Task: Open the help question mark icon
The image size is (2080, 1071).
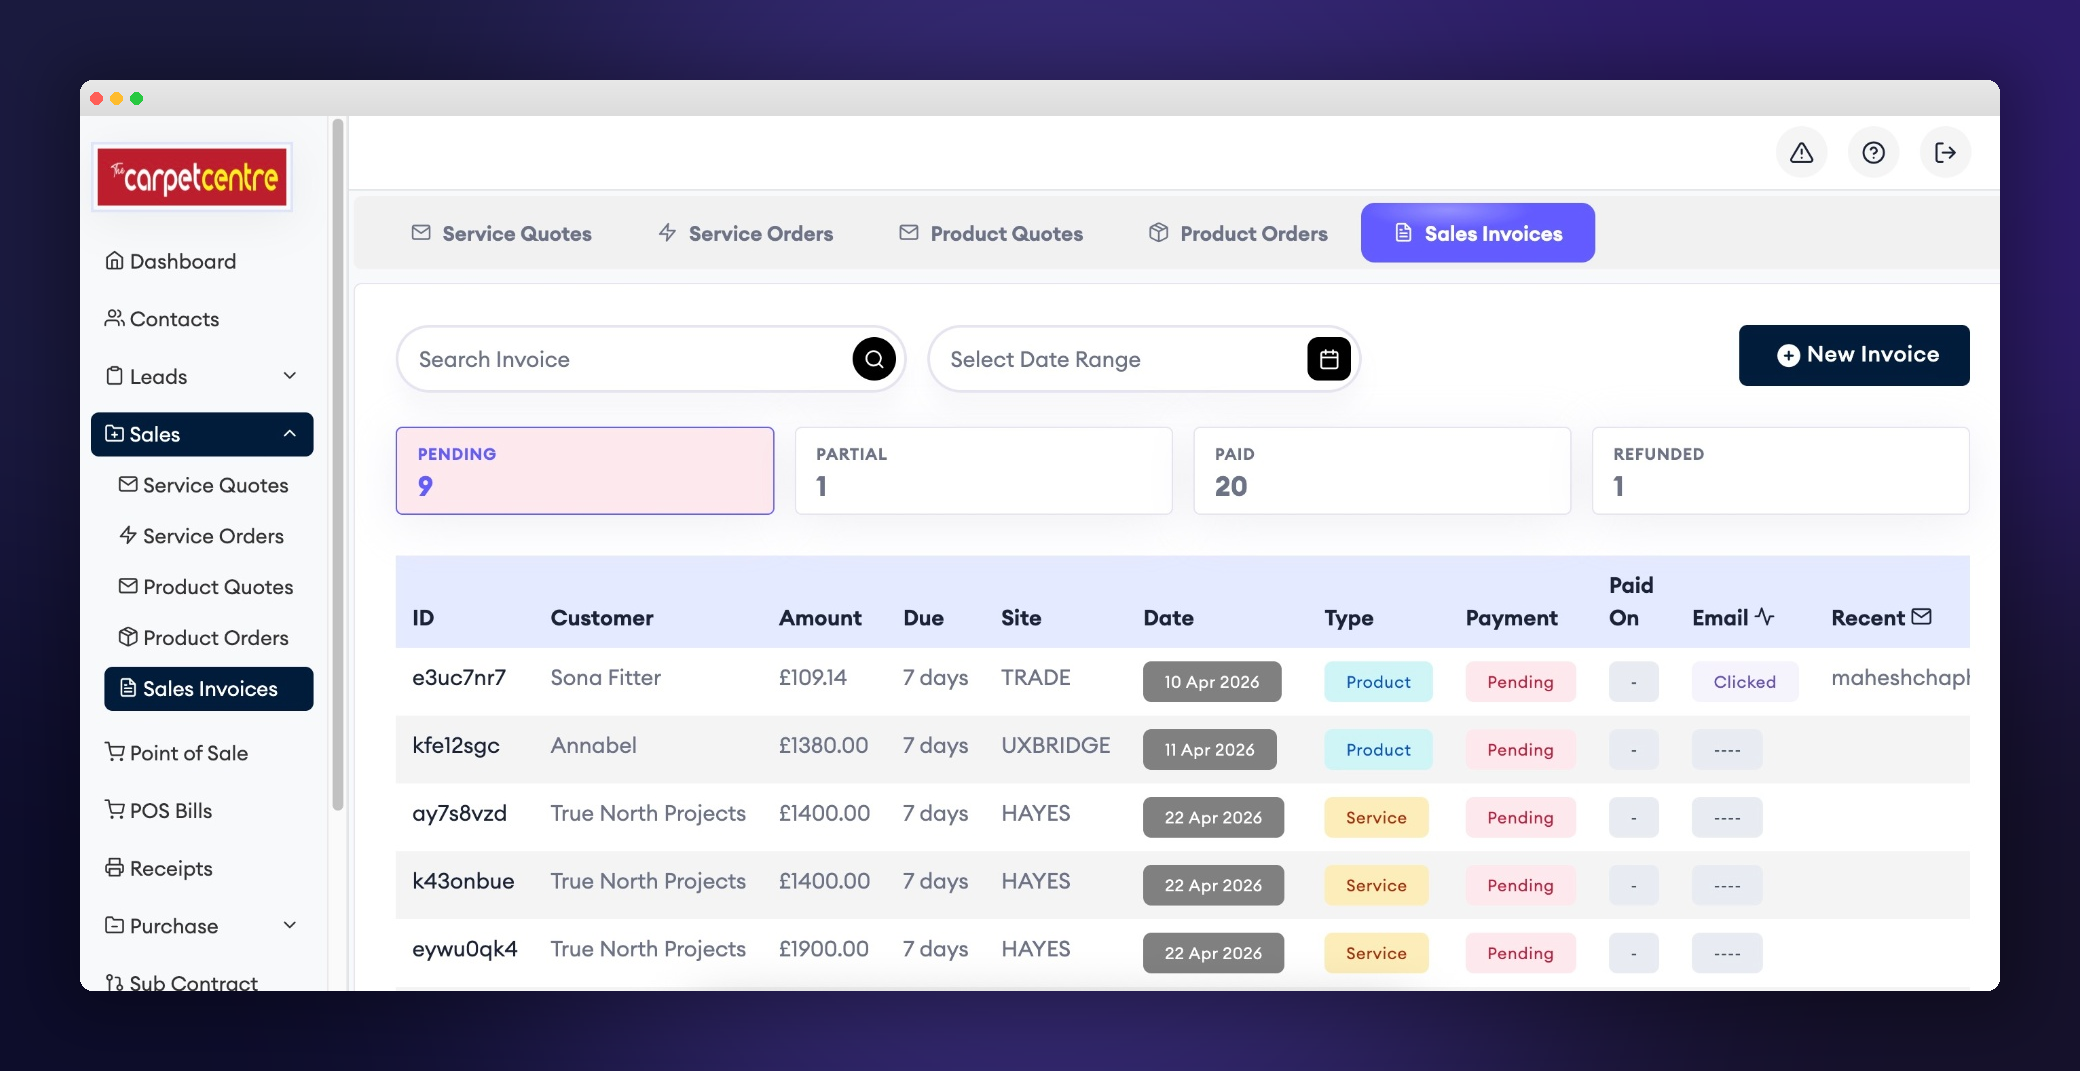Action: coord(1873,153)
